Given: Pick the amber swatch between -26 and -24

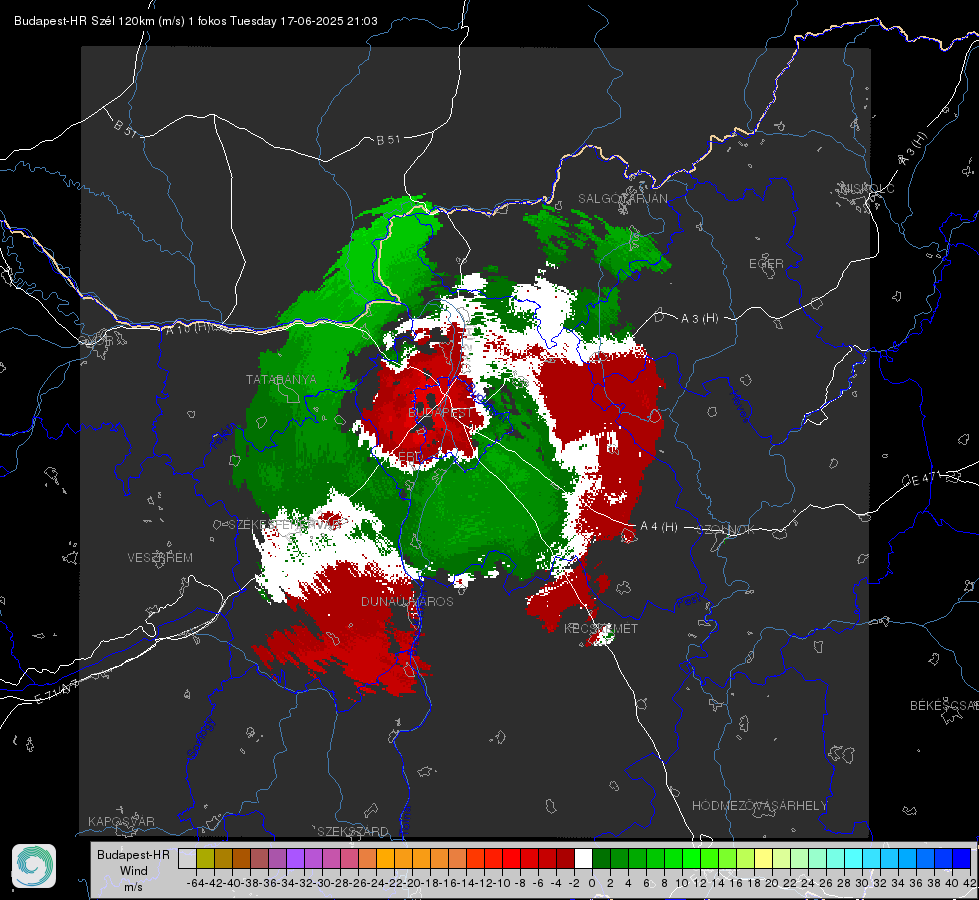Looking at the screenshot, I should tap(368, 858).
